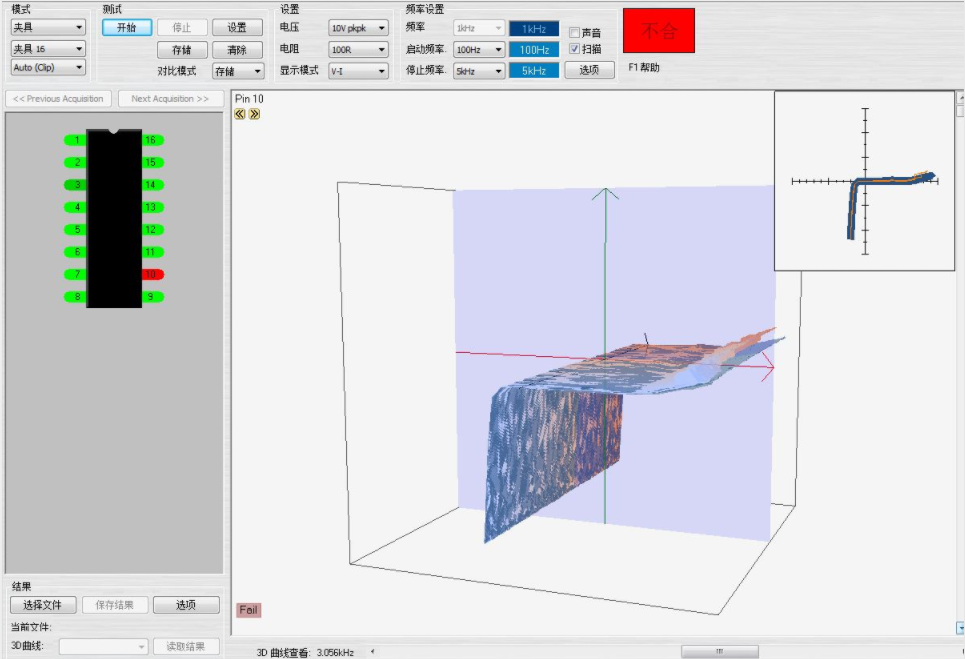Viewport: 965px width, 659px height.
Task: Click the next pin double-arrow icon
Action: 254,114
